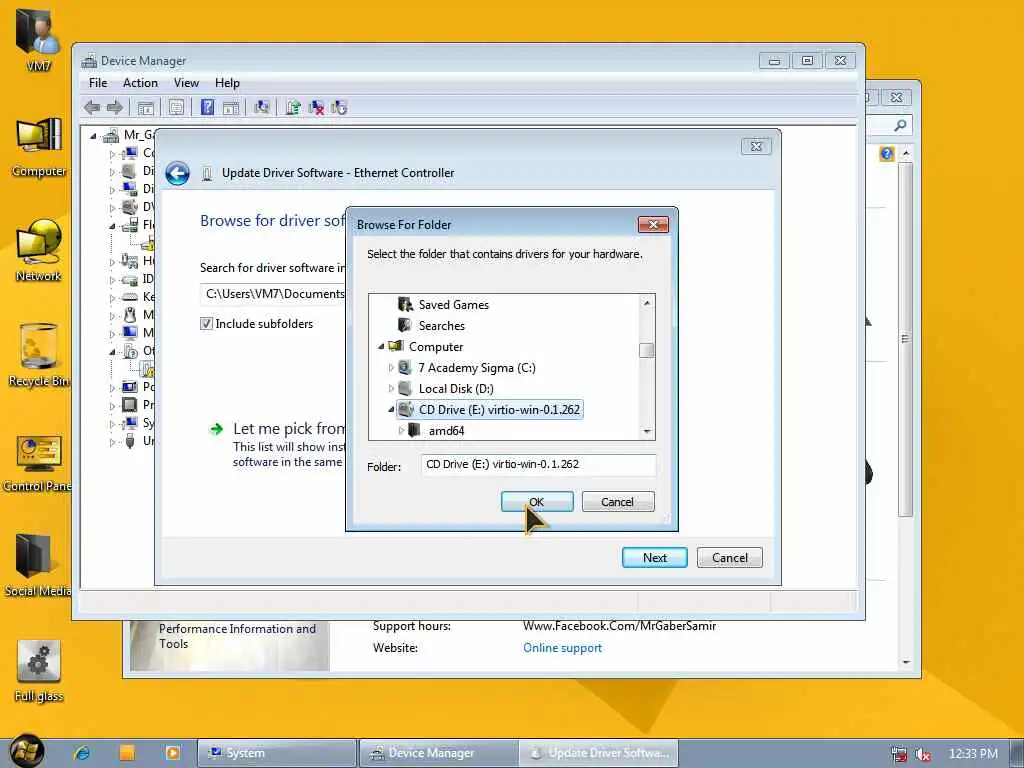
Task: Expand the amd64 folder node
Action: [x=401, y=431]
